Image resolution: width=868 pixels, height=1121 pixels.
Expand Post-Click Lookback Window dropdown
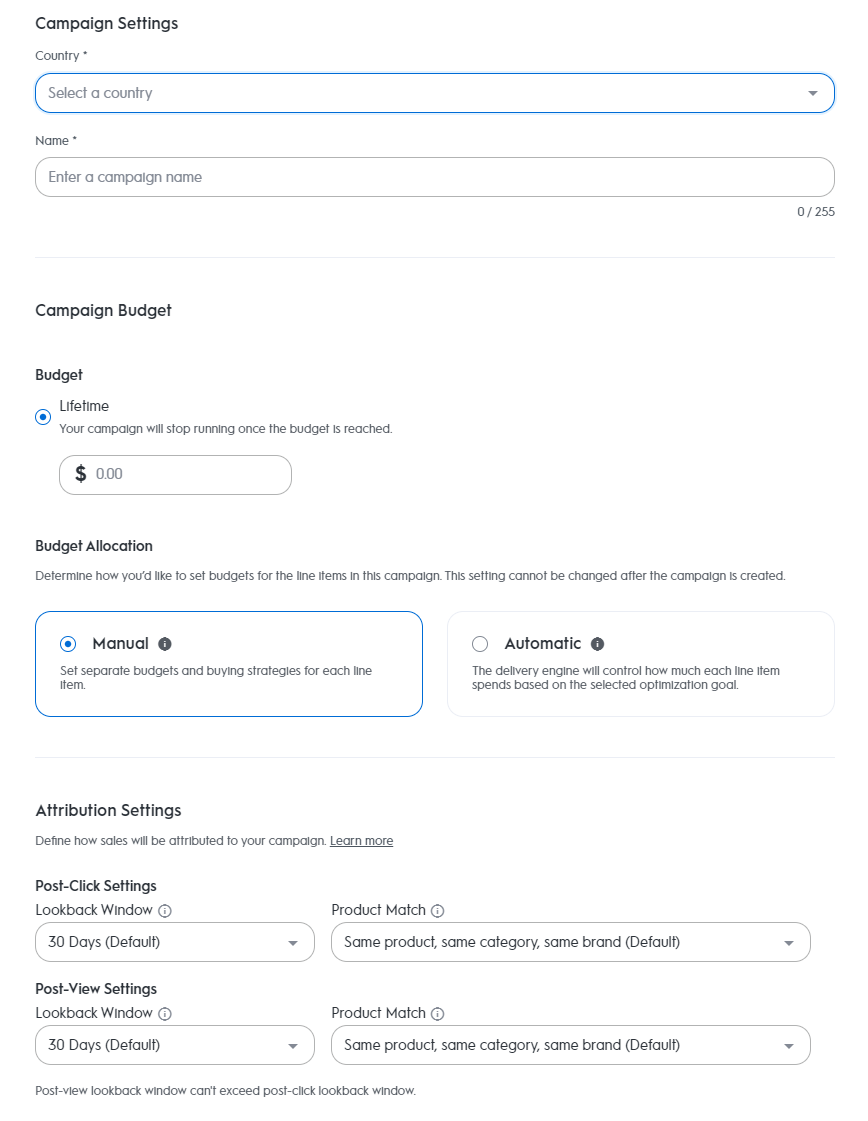coord(175,942)
